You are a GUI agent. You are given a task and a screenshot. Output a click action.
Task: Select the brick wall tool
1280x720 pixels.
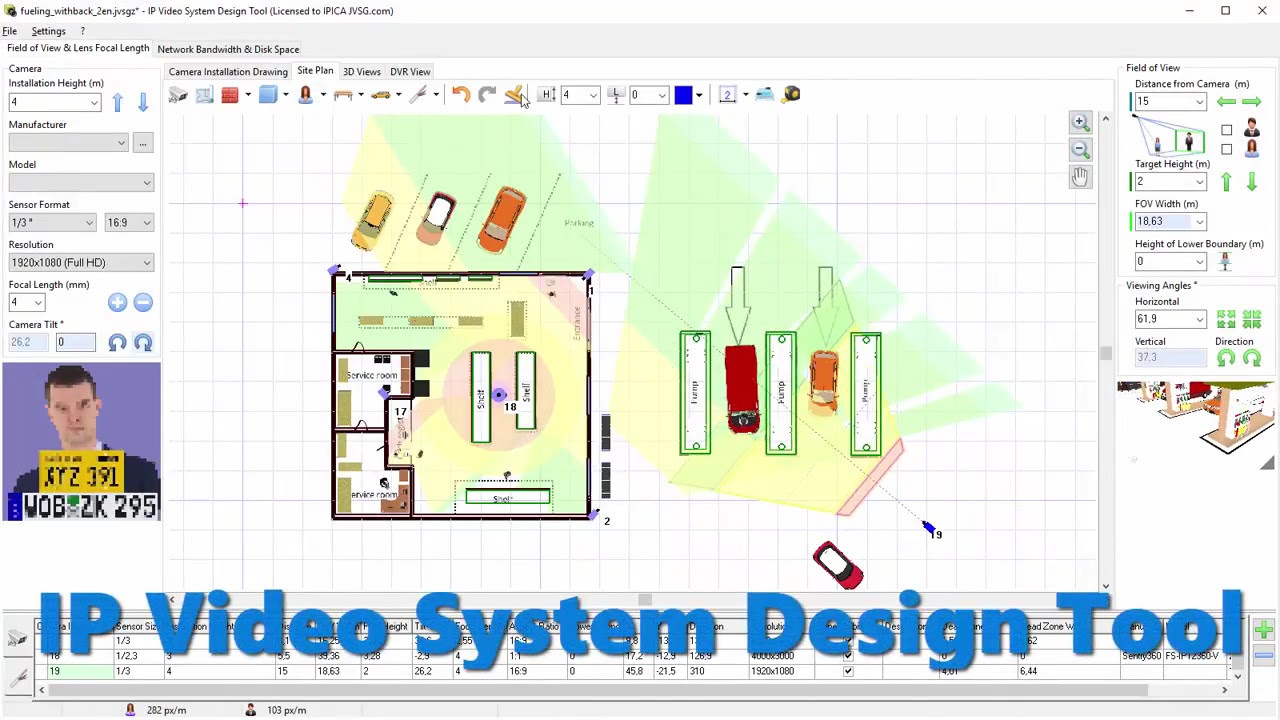[230, 95]
